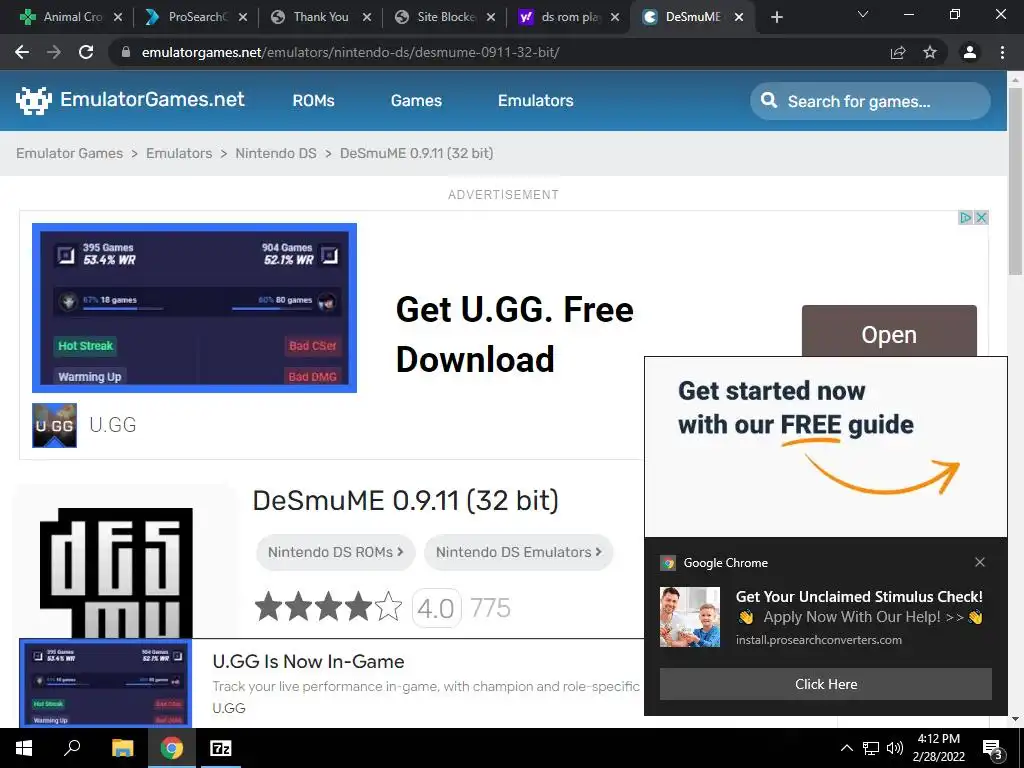
Task: Click the EmulatorGames.net logo
Action: 130,100
